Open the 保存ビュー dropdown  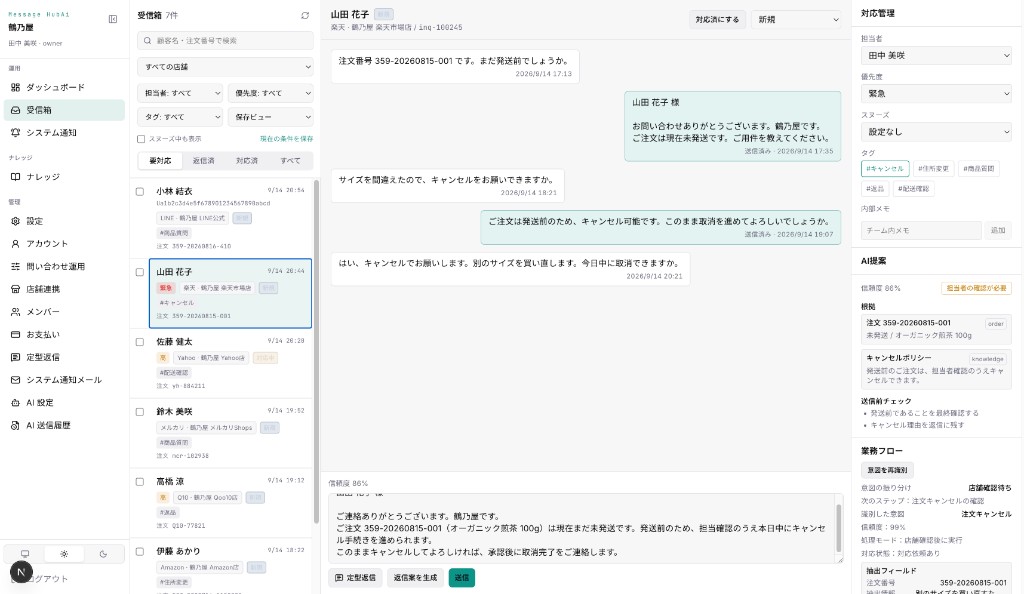270,117
